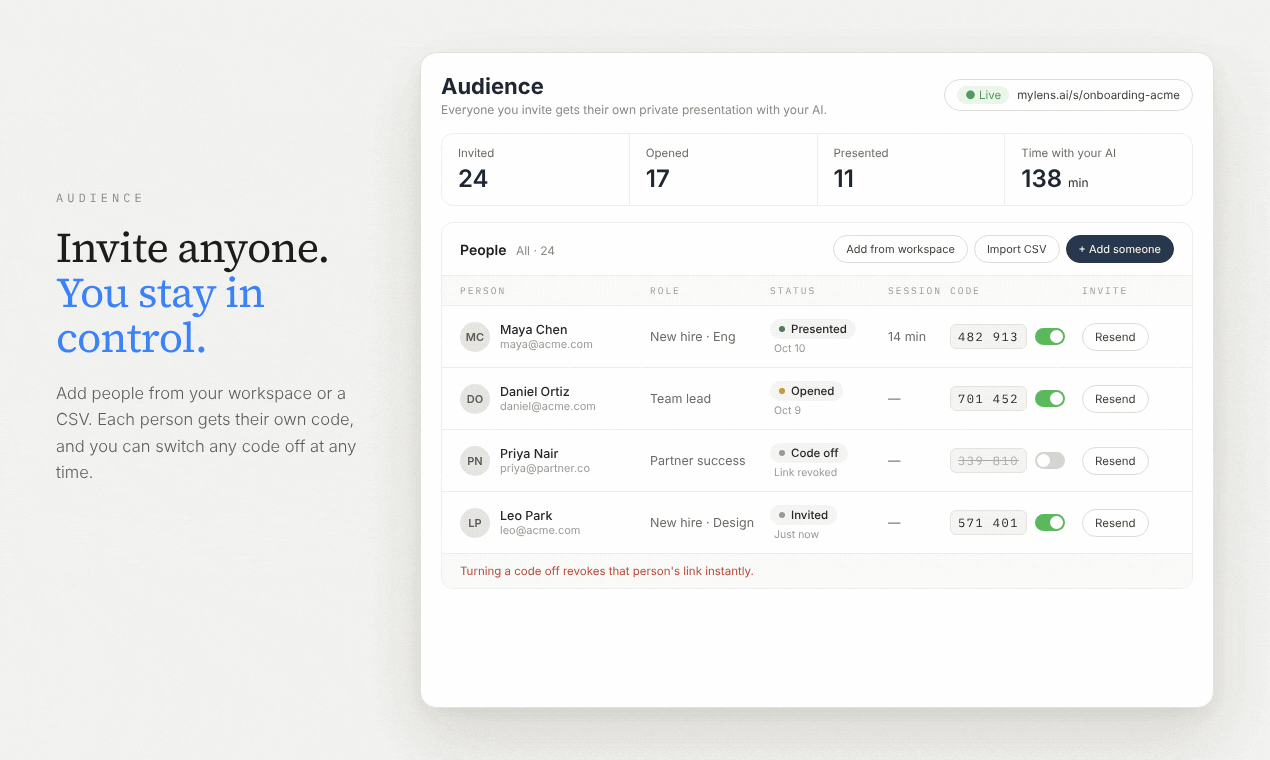Click Daniel Ortiz's DO avatar icon
The image size is (1270, 760).
click(475, 399)
